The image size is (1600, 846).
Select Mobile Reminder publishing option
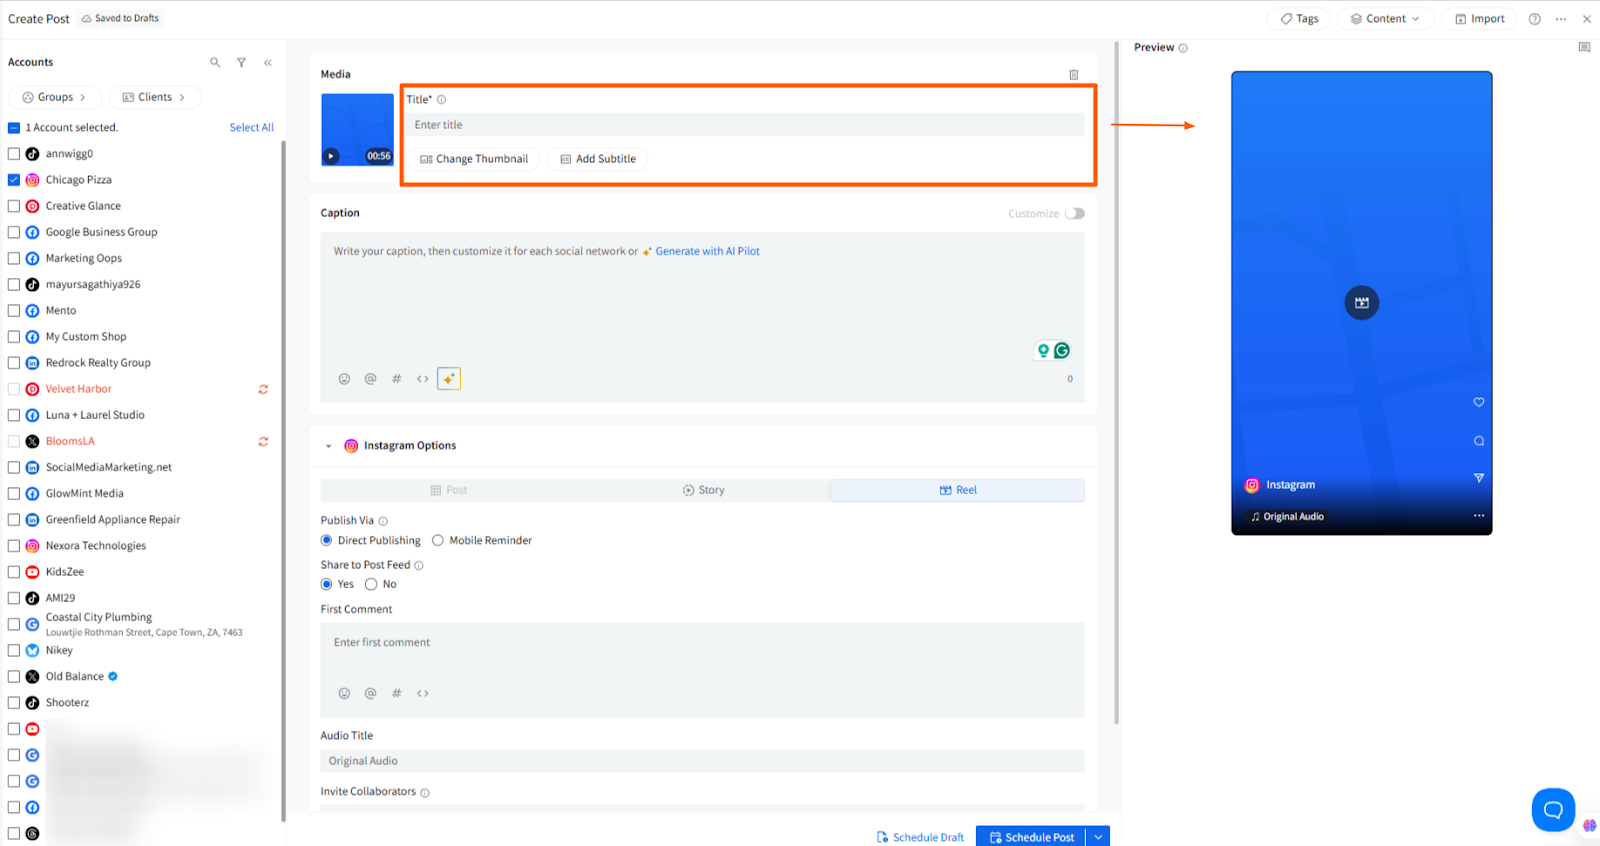(438, 540)
